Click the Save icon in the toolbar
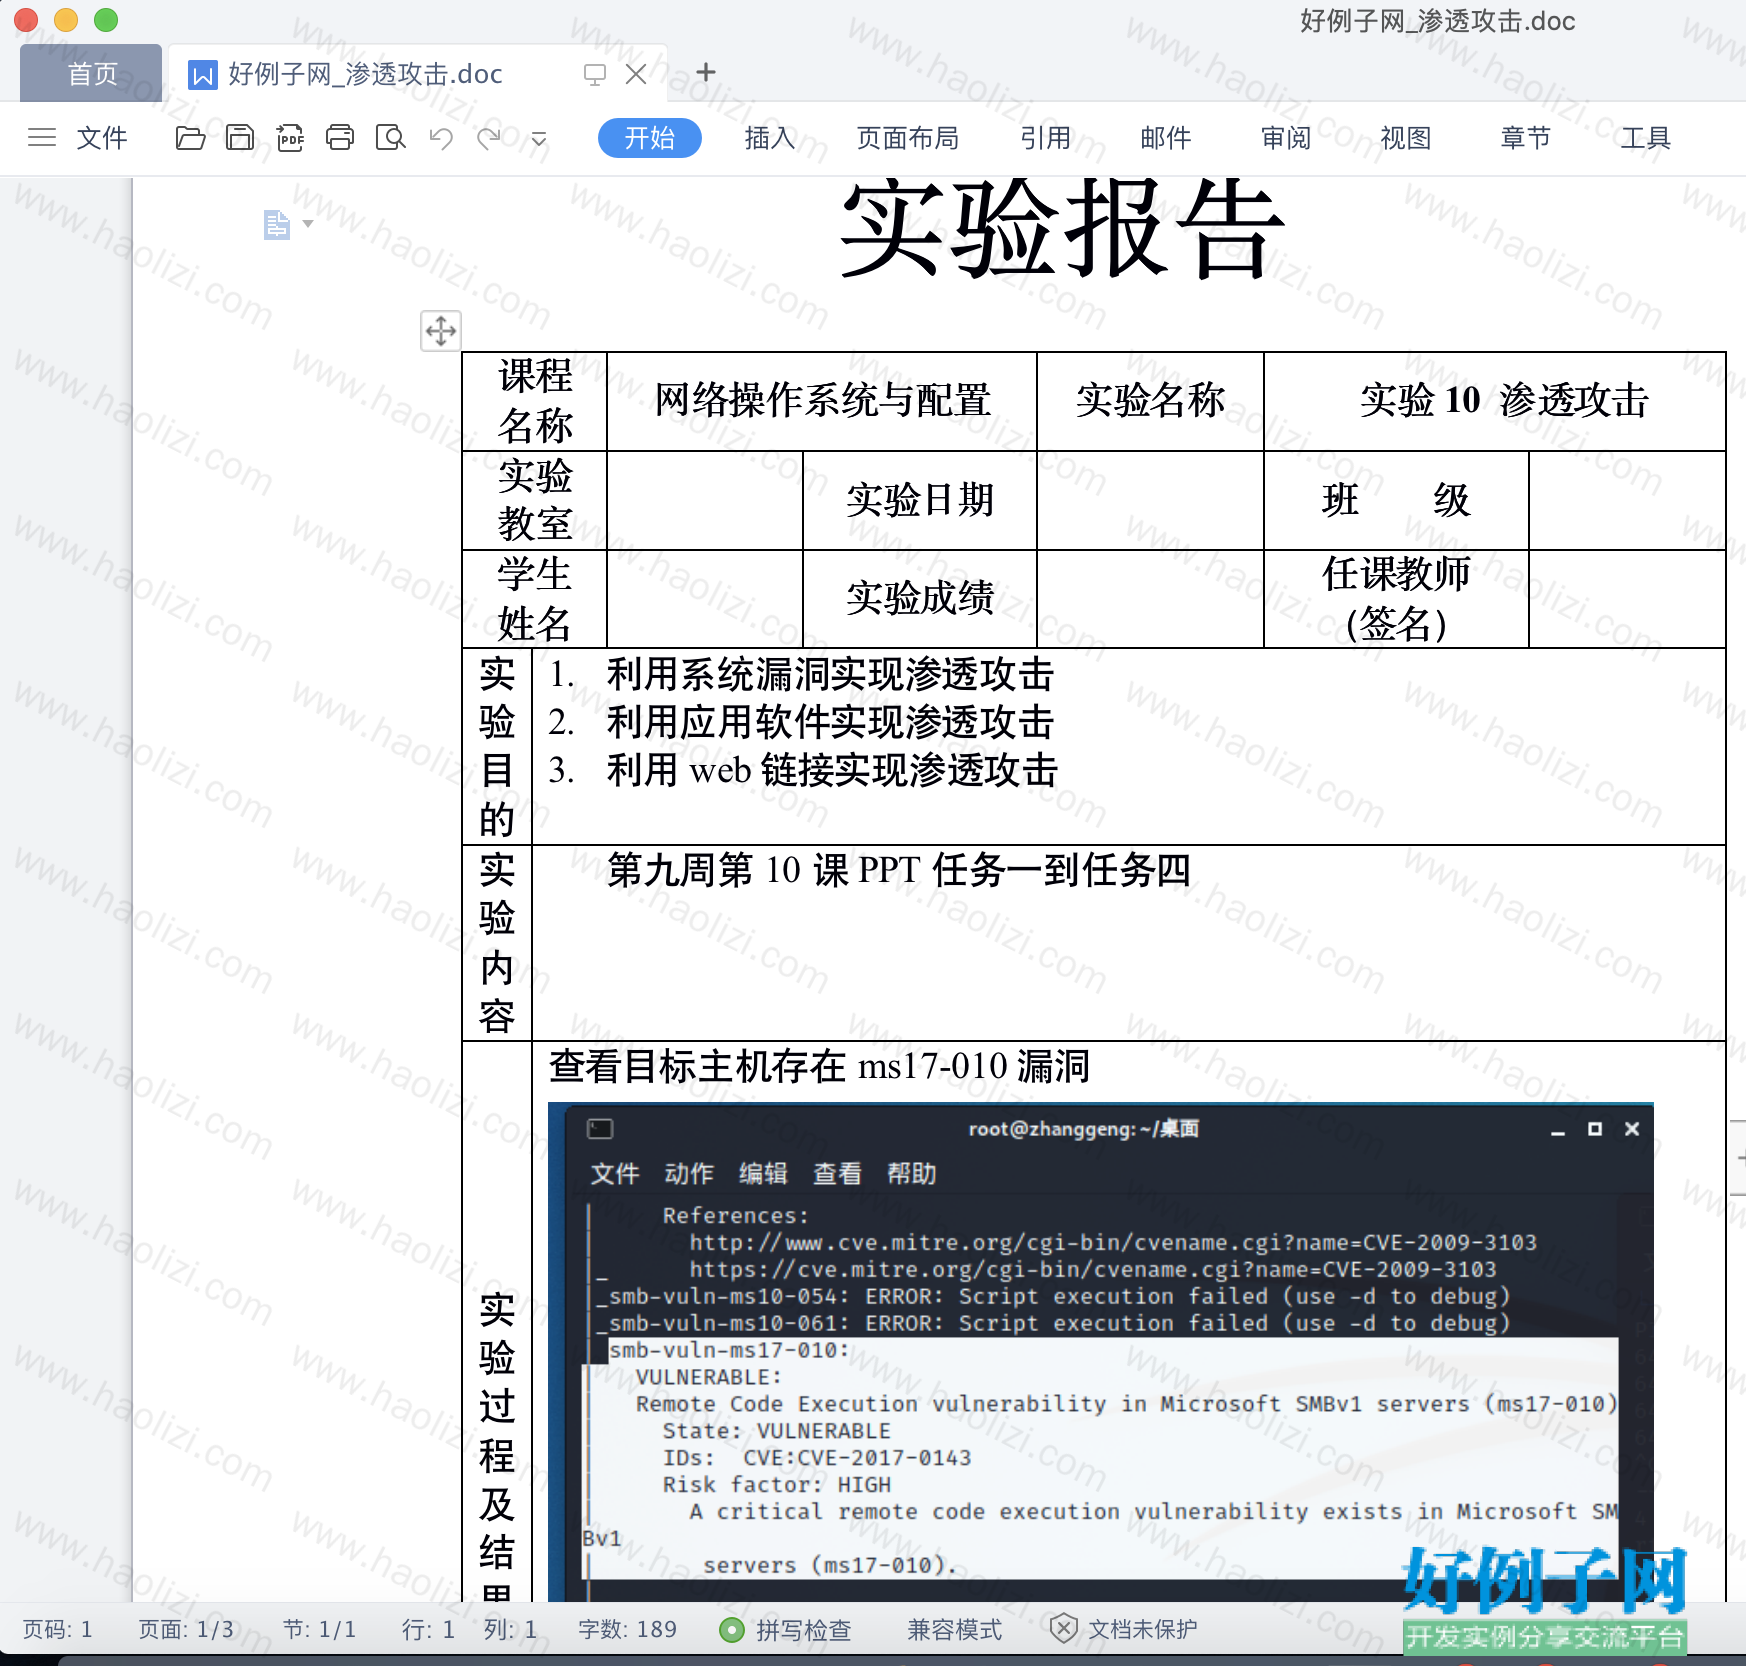Screen dimensions: 1746x1666 240,138
